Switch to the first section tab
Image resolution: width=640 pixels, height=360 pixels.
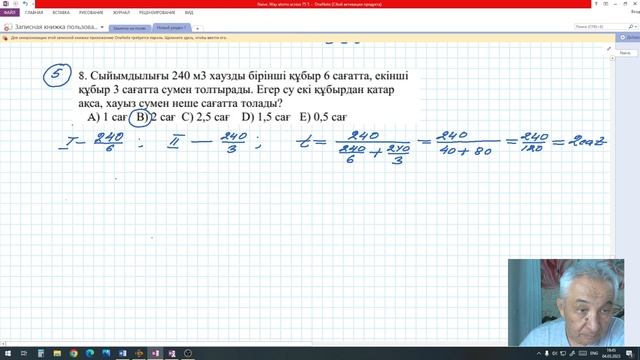[x=129, y=28]
